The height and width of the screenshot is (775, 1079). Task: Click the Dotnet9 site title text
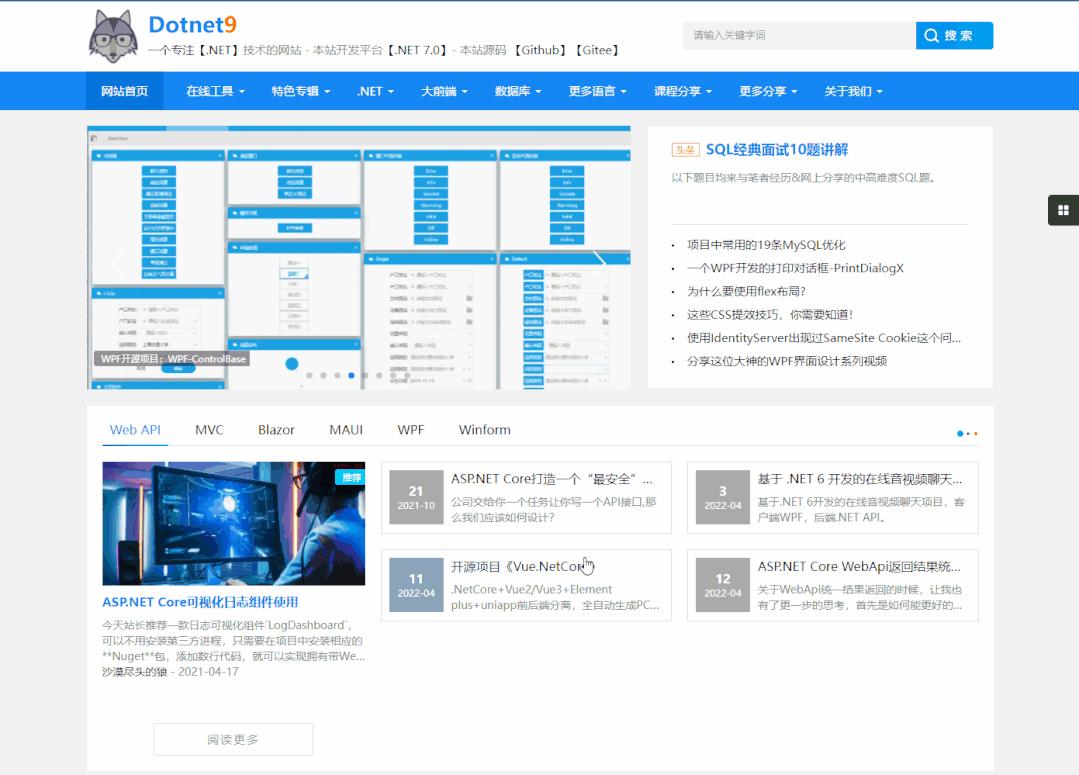tap(193, 25)
